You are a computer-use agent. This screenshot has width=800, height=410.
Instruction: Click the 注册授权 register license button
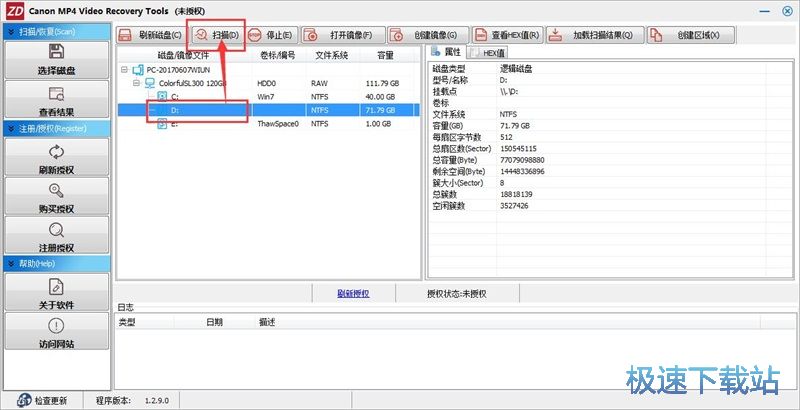[x=57, y=236]
